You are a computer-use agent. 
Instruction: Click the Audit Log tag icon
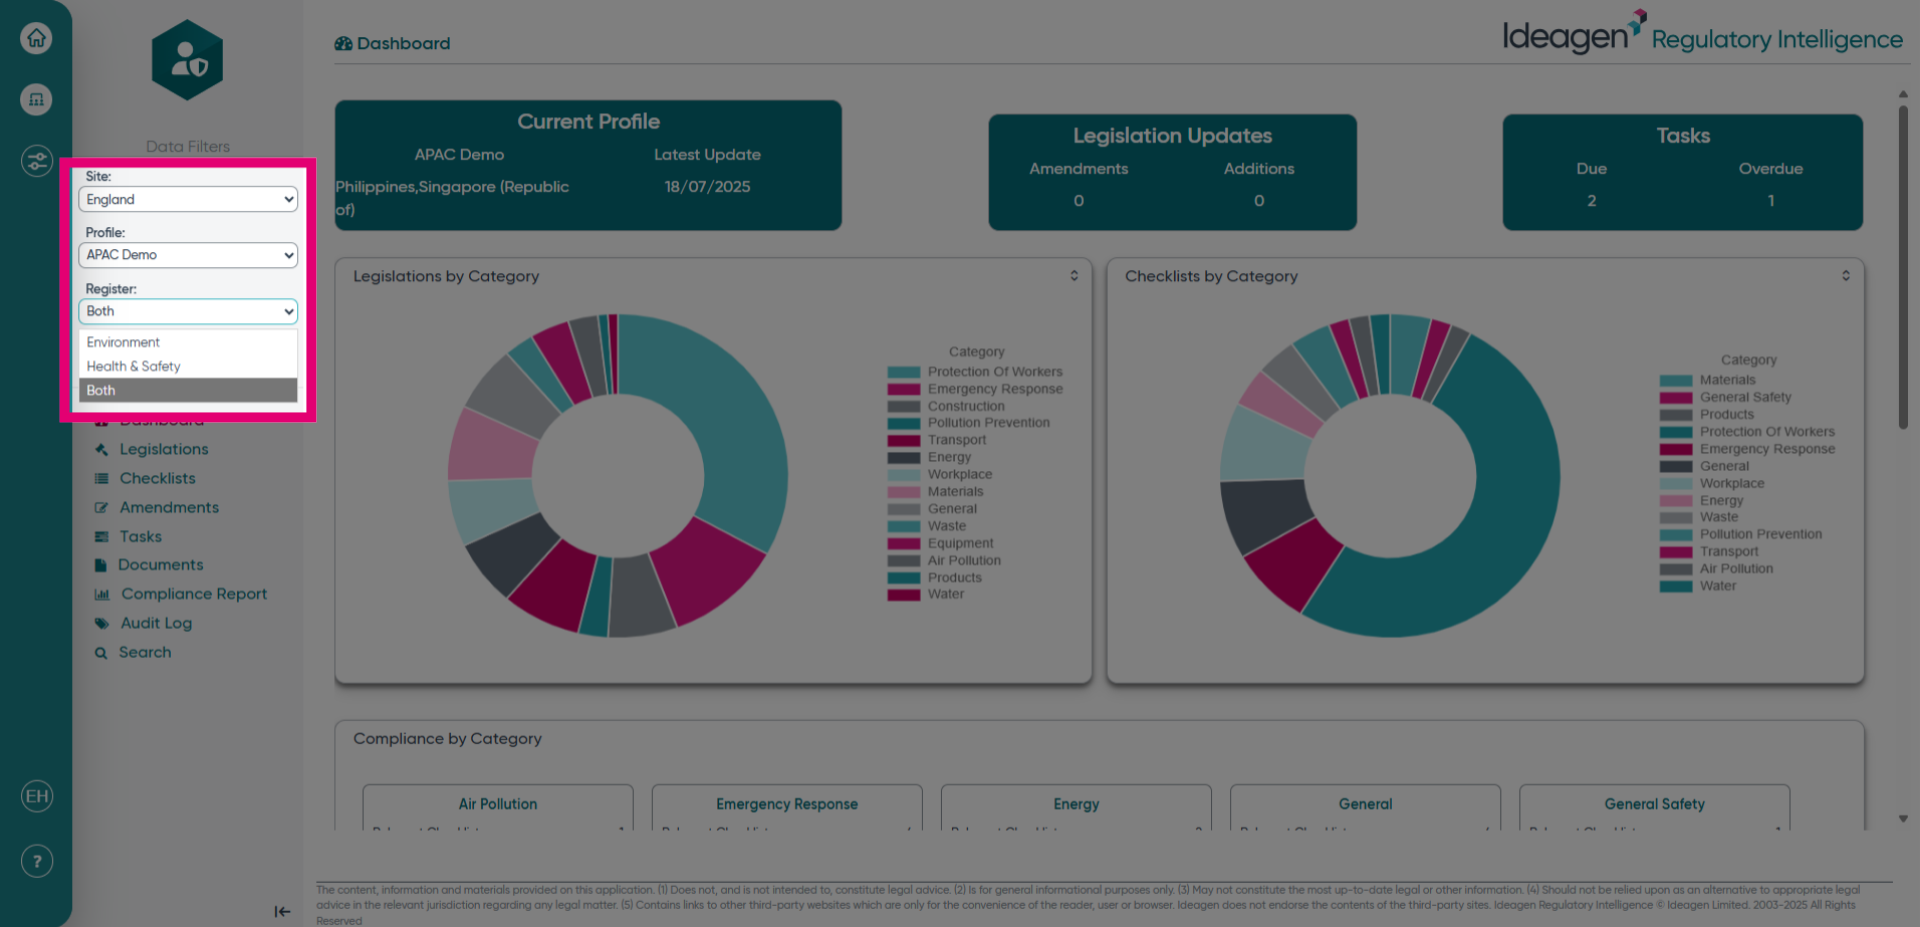pyautogui.click(x=101, y=623)
